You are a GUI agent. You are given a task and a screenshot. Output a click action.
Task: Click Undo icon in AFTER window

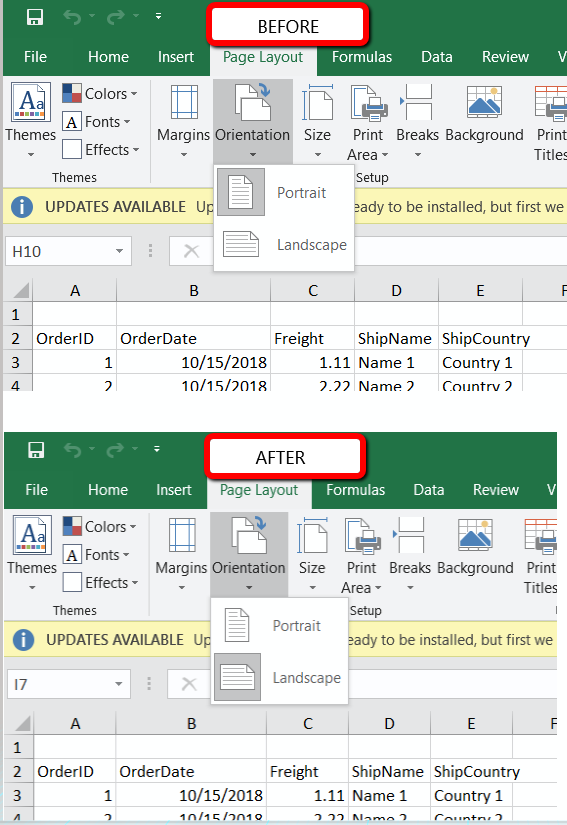click(72, 450)
